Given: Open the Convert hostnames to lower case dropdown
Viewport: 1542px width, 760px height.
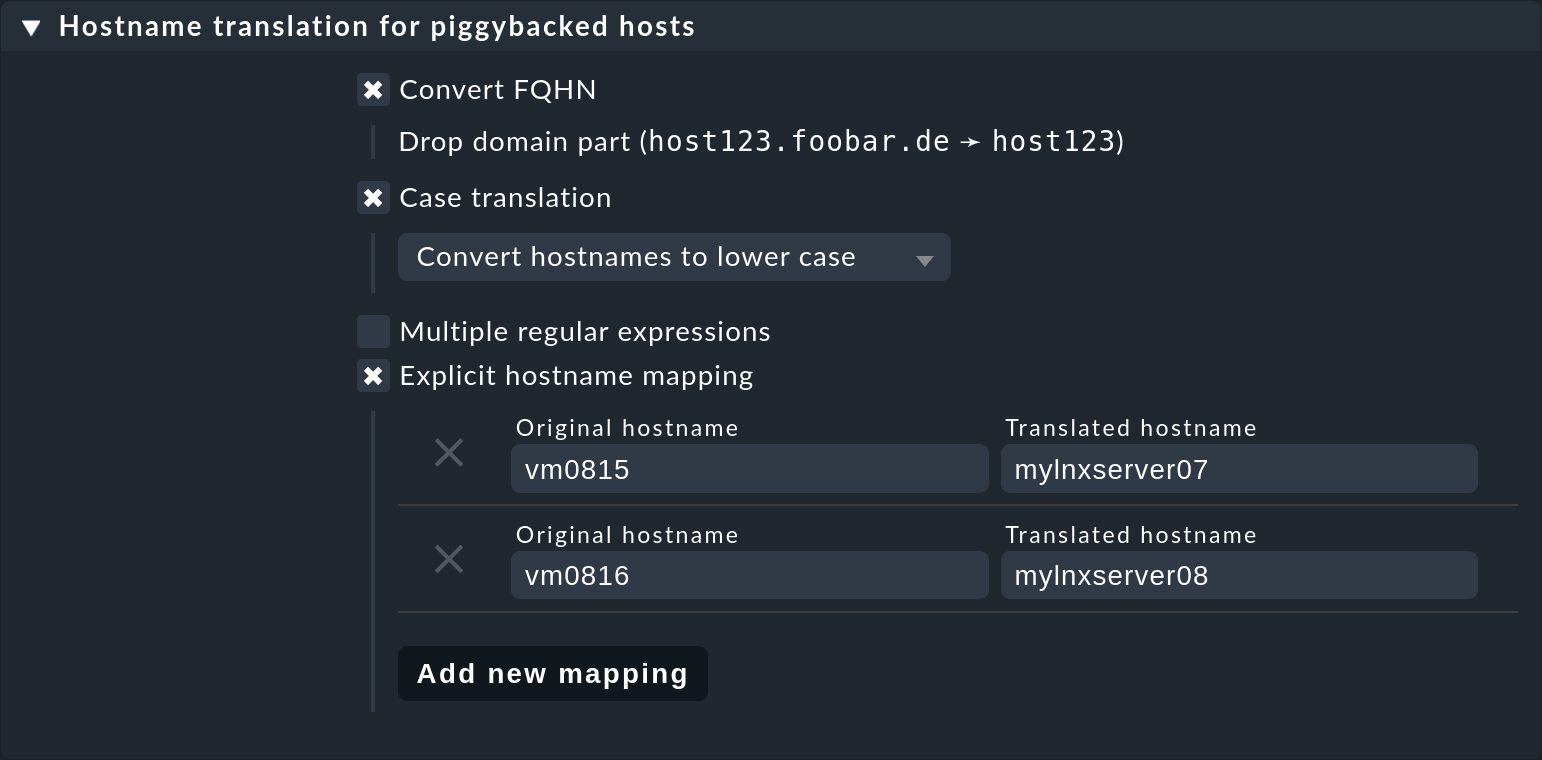Looking at the screenshot, I should [674, 257].
